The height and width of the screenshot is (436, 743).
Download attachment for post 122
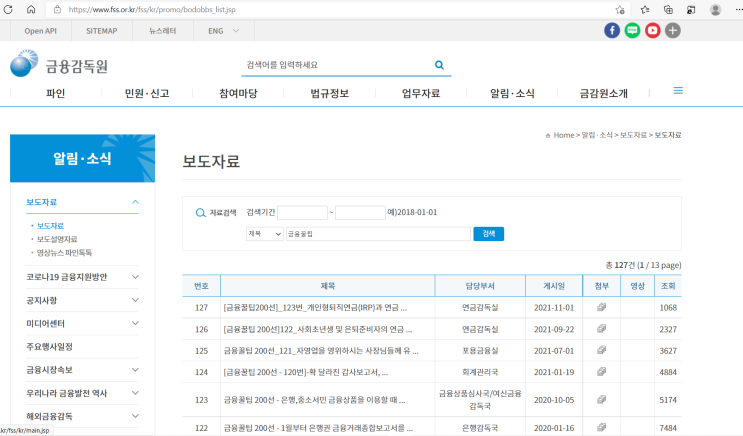click(601, 427)
